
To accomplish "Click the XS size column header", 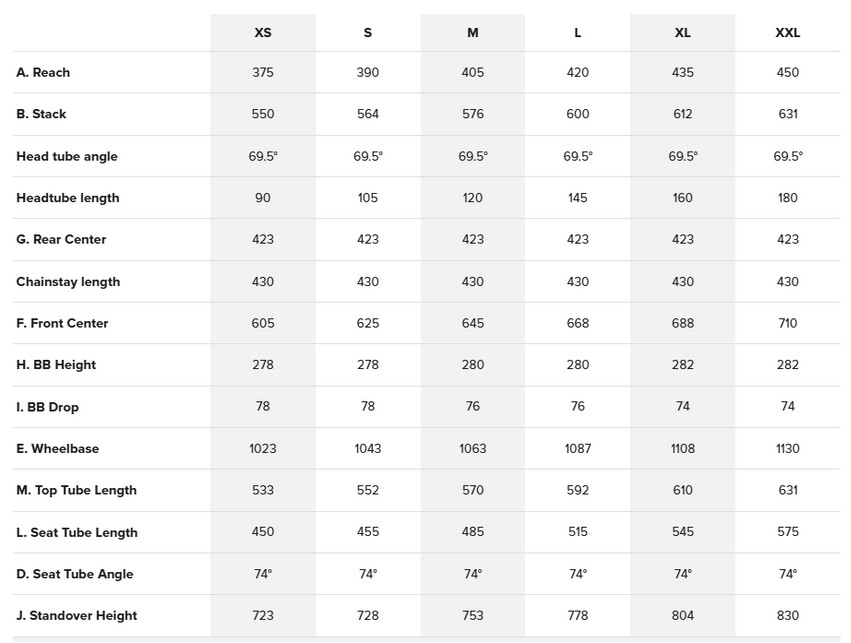I will [x=263, y=32].
